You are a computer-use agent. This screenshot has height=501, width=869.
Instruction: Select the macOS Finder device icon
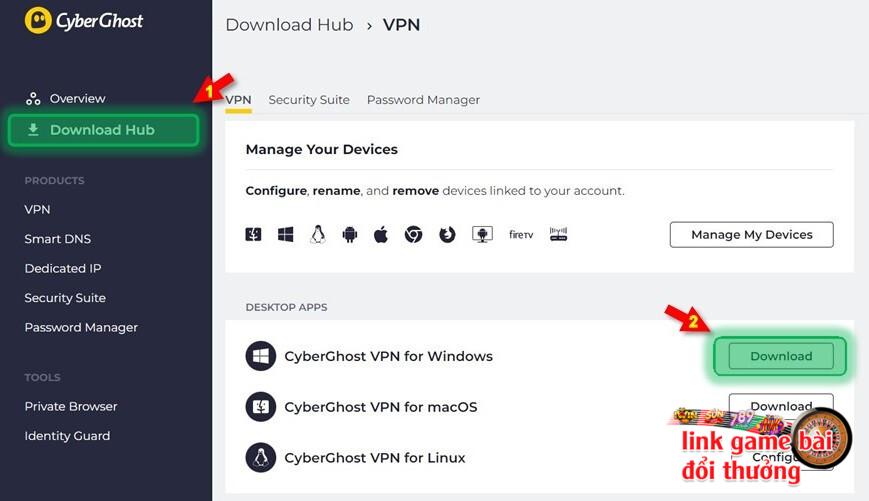253,234
